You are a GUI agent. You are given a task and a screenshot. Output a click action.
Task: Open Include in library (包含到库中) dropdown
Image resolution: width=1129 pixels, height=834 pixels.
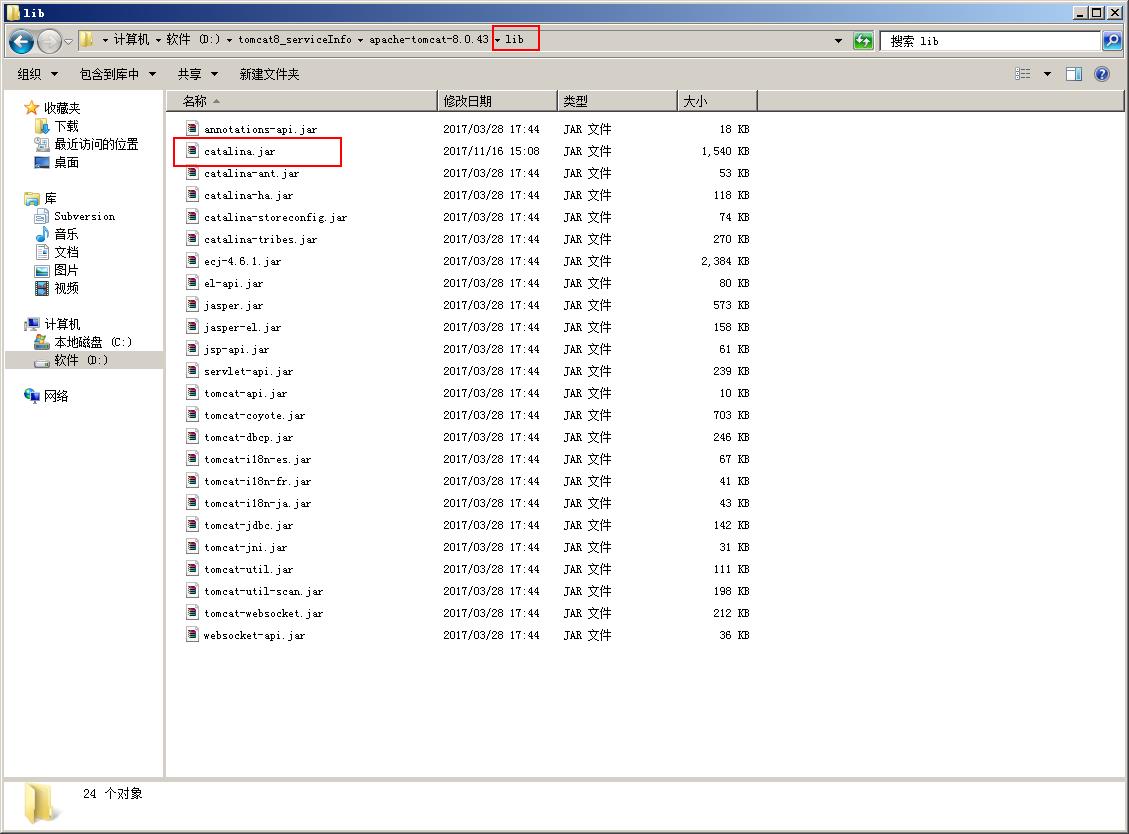pyautogui.click(x=118, y=74)
